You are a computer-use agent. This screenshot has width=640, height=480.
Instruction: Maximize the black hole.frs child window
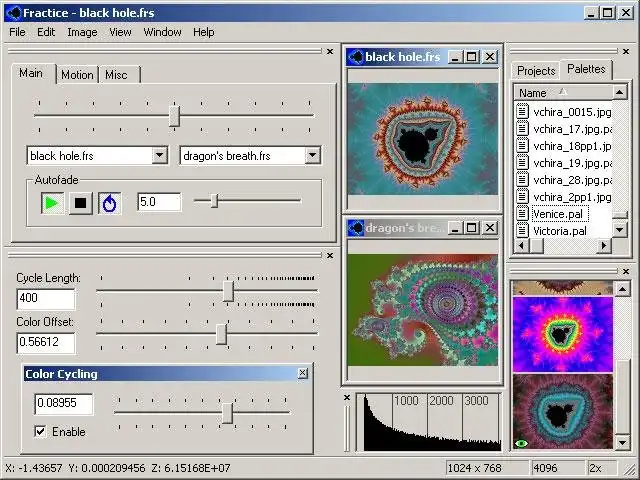click(471, 57)
